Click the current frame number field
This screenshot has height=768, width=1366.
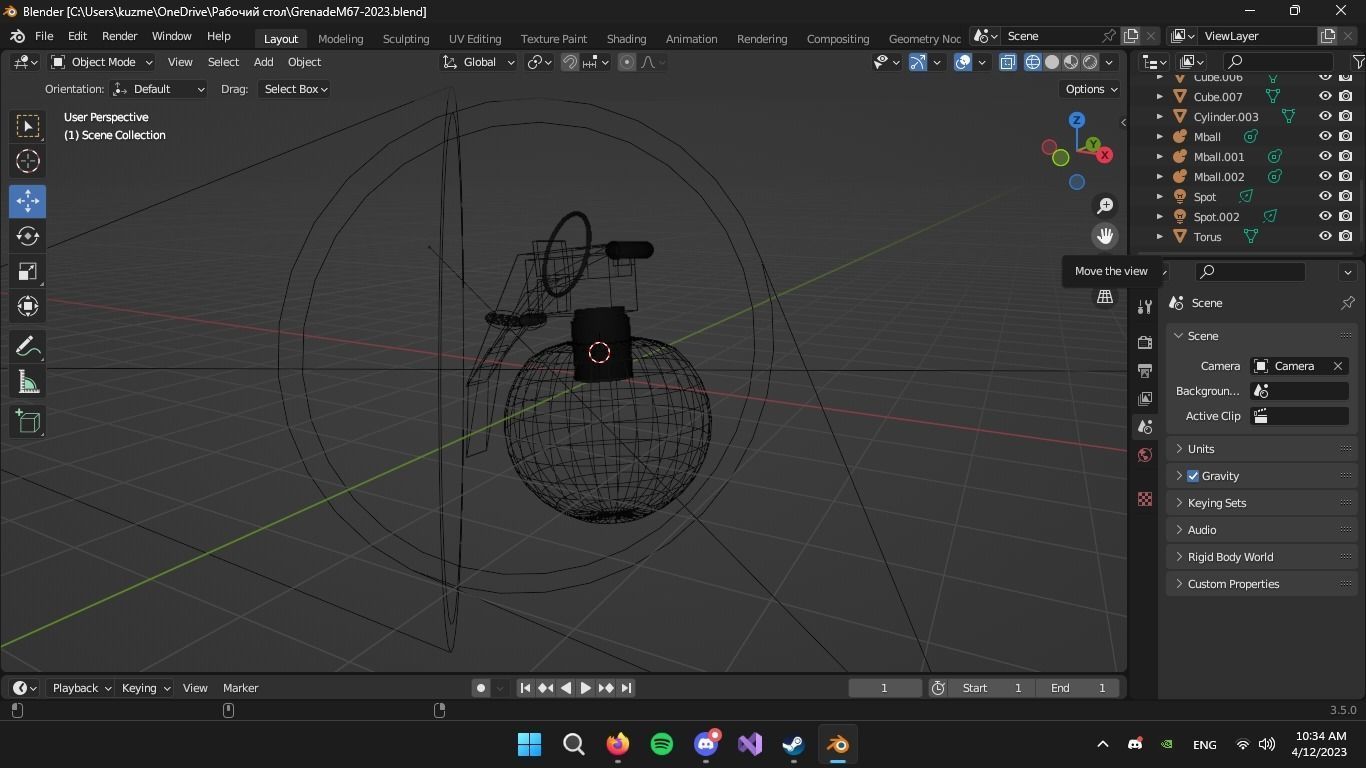point(884,688)
